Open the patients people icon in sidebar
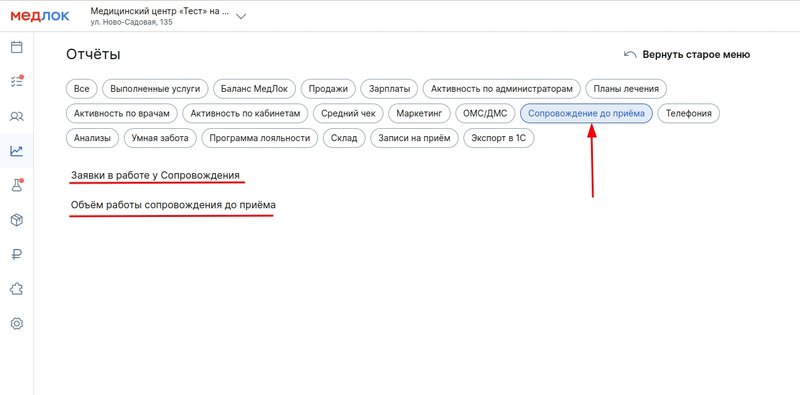This screenshot has height=395, width=800. 17,116
